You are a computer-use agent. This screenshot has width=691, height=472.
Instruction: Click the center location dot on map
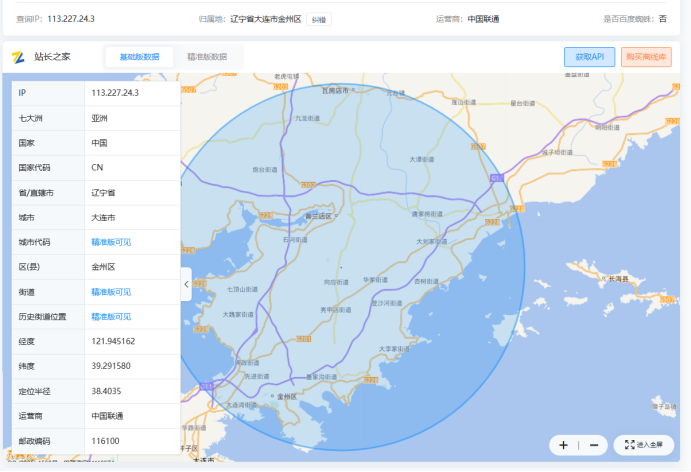(x=341, y=268)
